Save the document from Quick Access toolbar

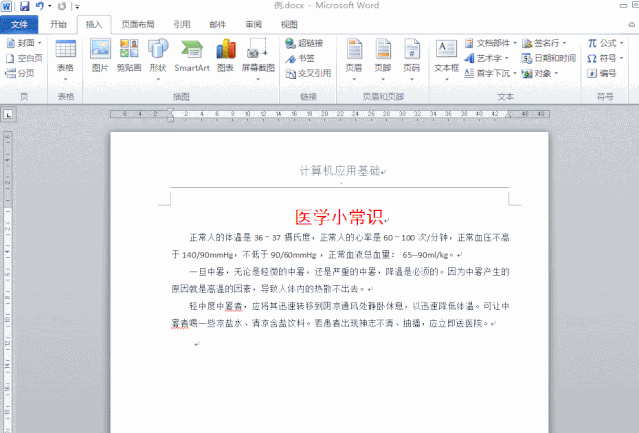point(25,6)
